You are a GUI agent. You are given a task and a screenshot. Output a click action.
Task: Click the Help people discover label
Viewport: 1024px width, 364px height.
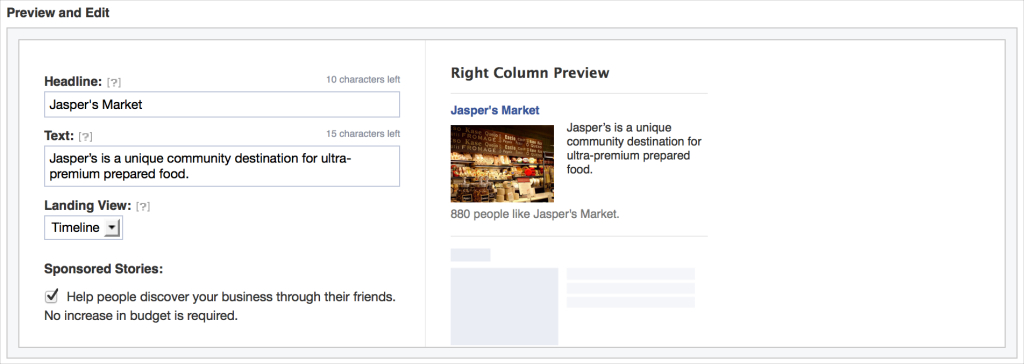click(231, 297)
